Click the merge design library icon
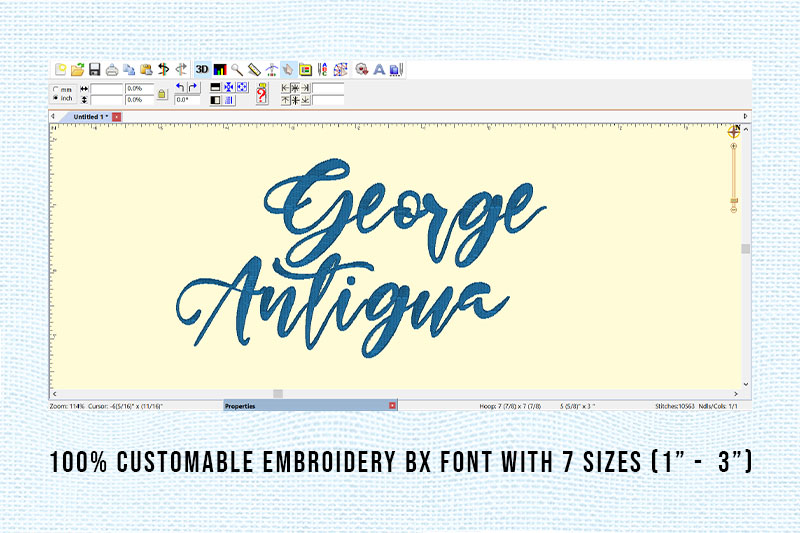 362,69
